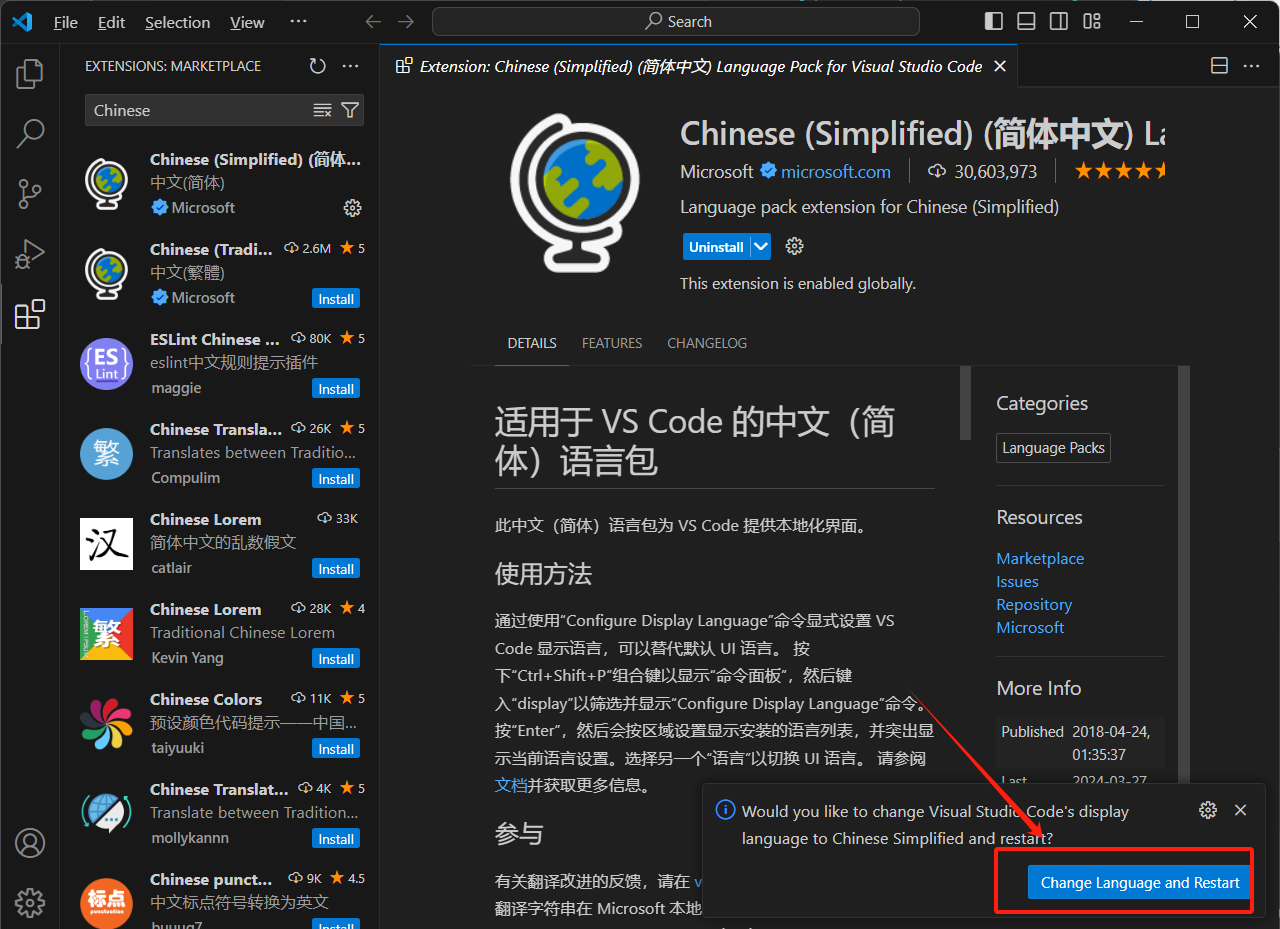Switch to the DETAILS tab
The height and width of the screenshot is (929, 1280).
pyautogui.click(x=532, y=343)
